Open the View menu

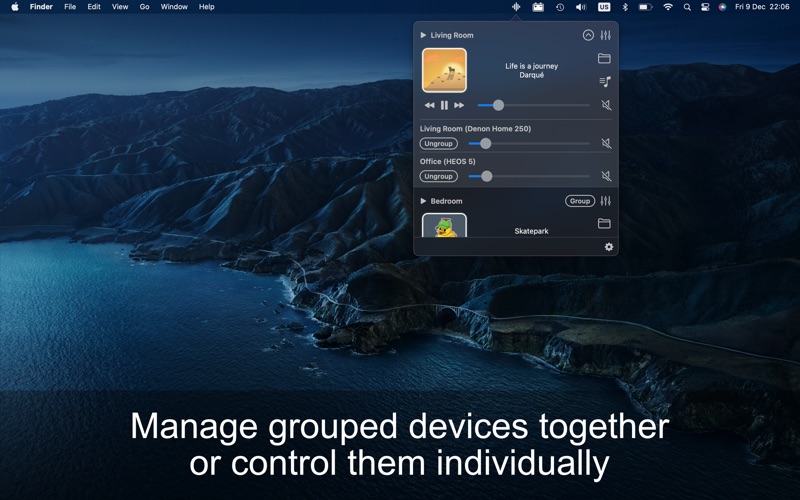(120, 7)
